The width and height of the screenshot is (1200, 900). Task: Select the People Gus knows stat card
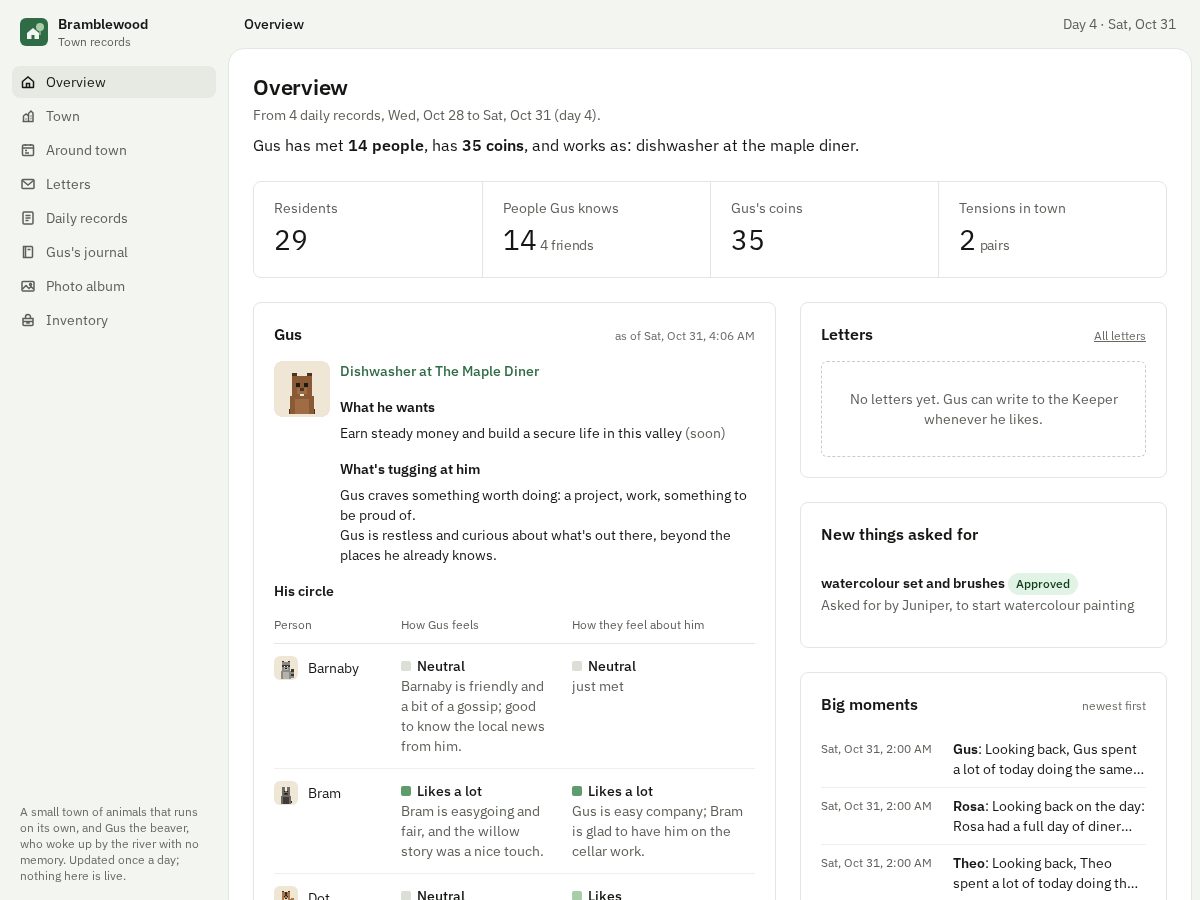[596, 229]
